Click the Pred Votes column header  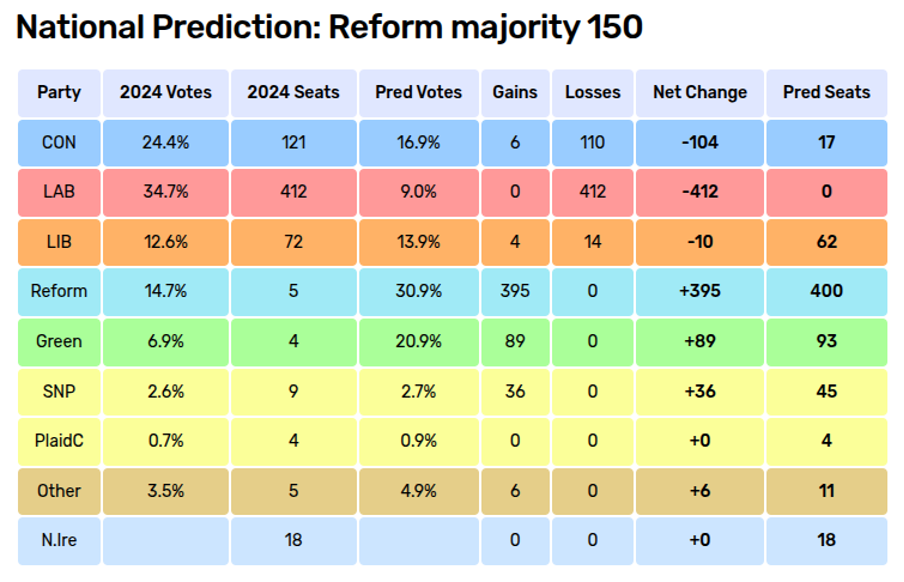click(418, 92)
